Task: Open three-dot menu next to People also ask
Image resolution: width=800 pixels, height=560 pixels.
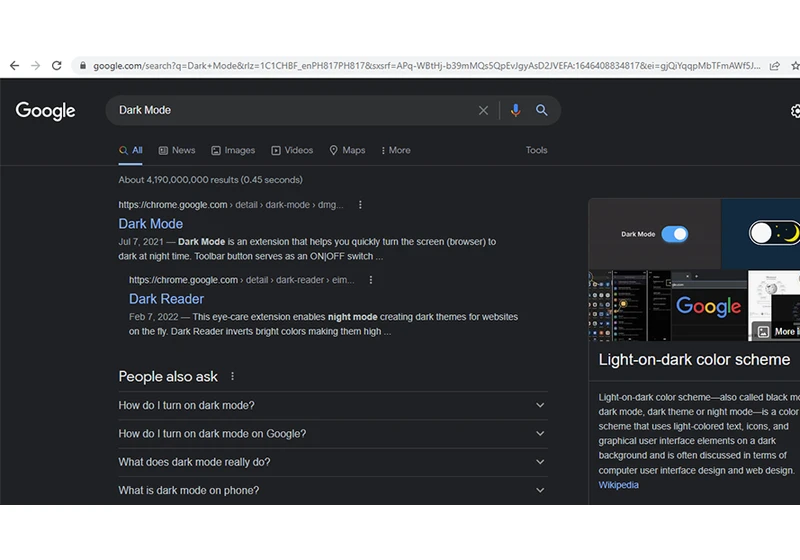Action: (233, 376)
